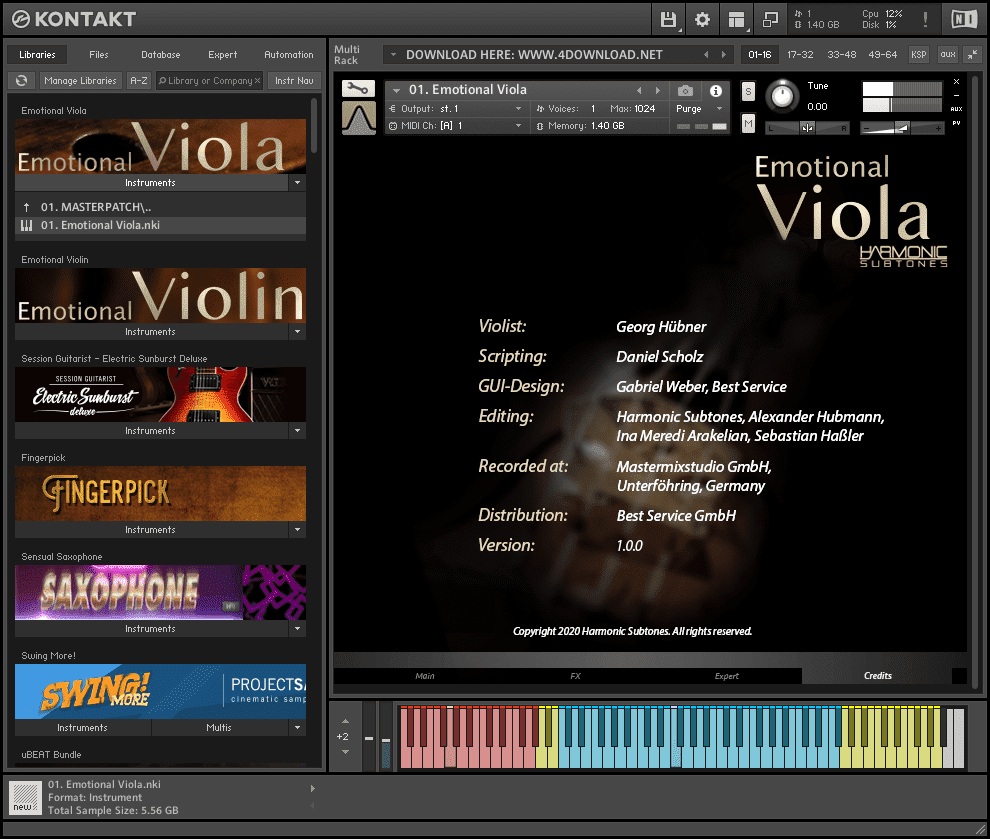Toggle the PV button on instrument
The height and width of the screenshot is (839, 990).
(x=956, y=123)
